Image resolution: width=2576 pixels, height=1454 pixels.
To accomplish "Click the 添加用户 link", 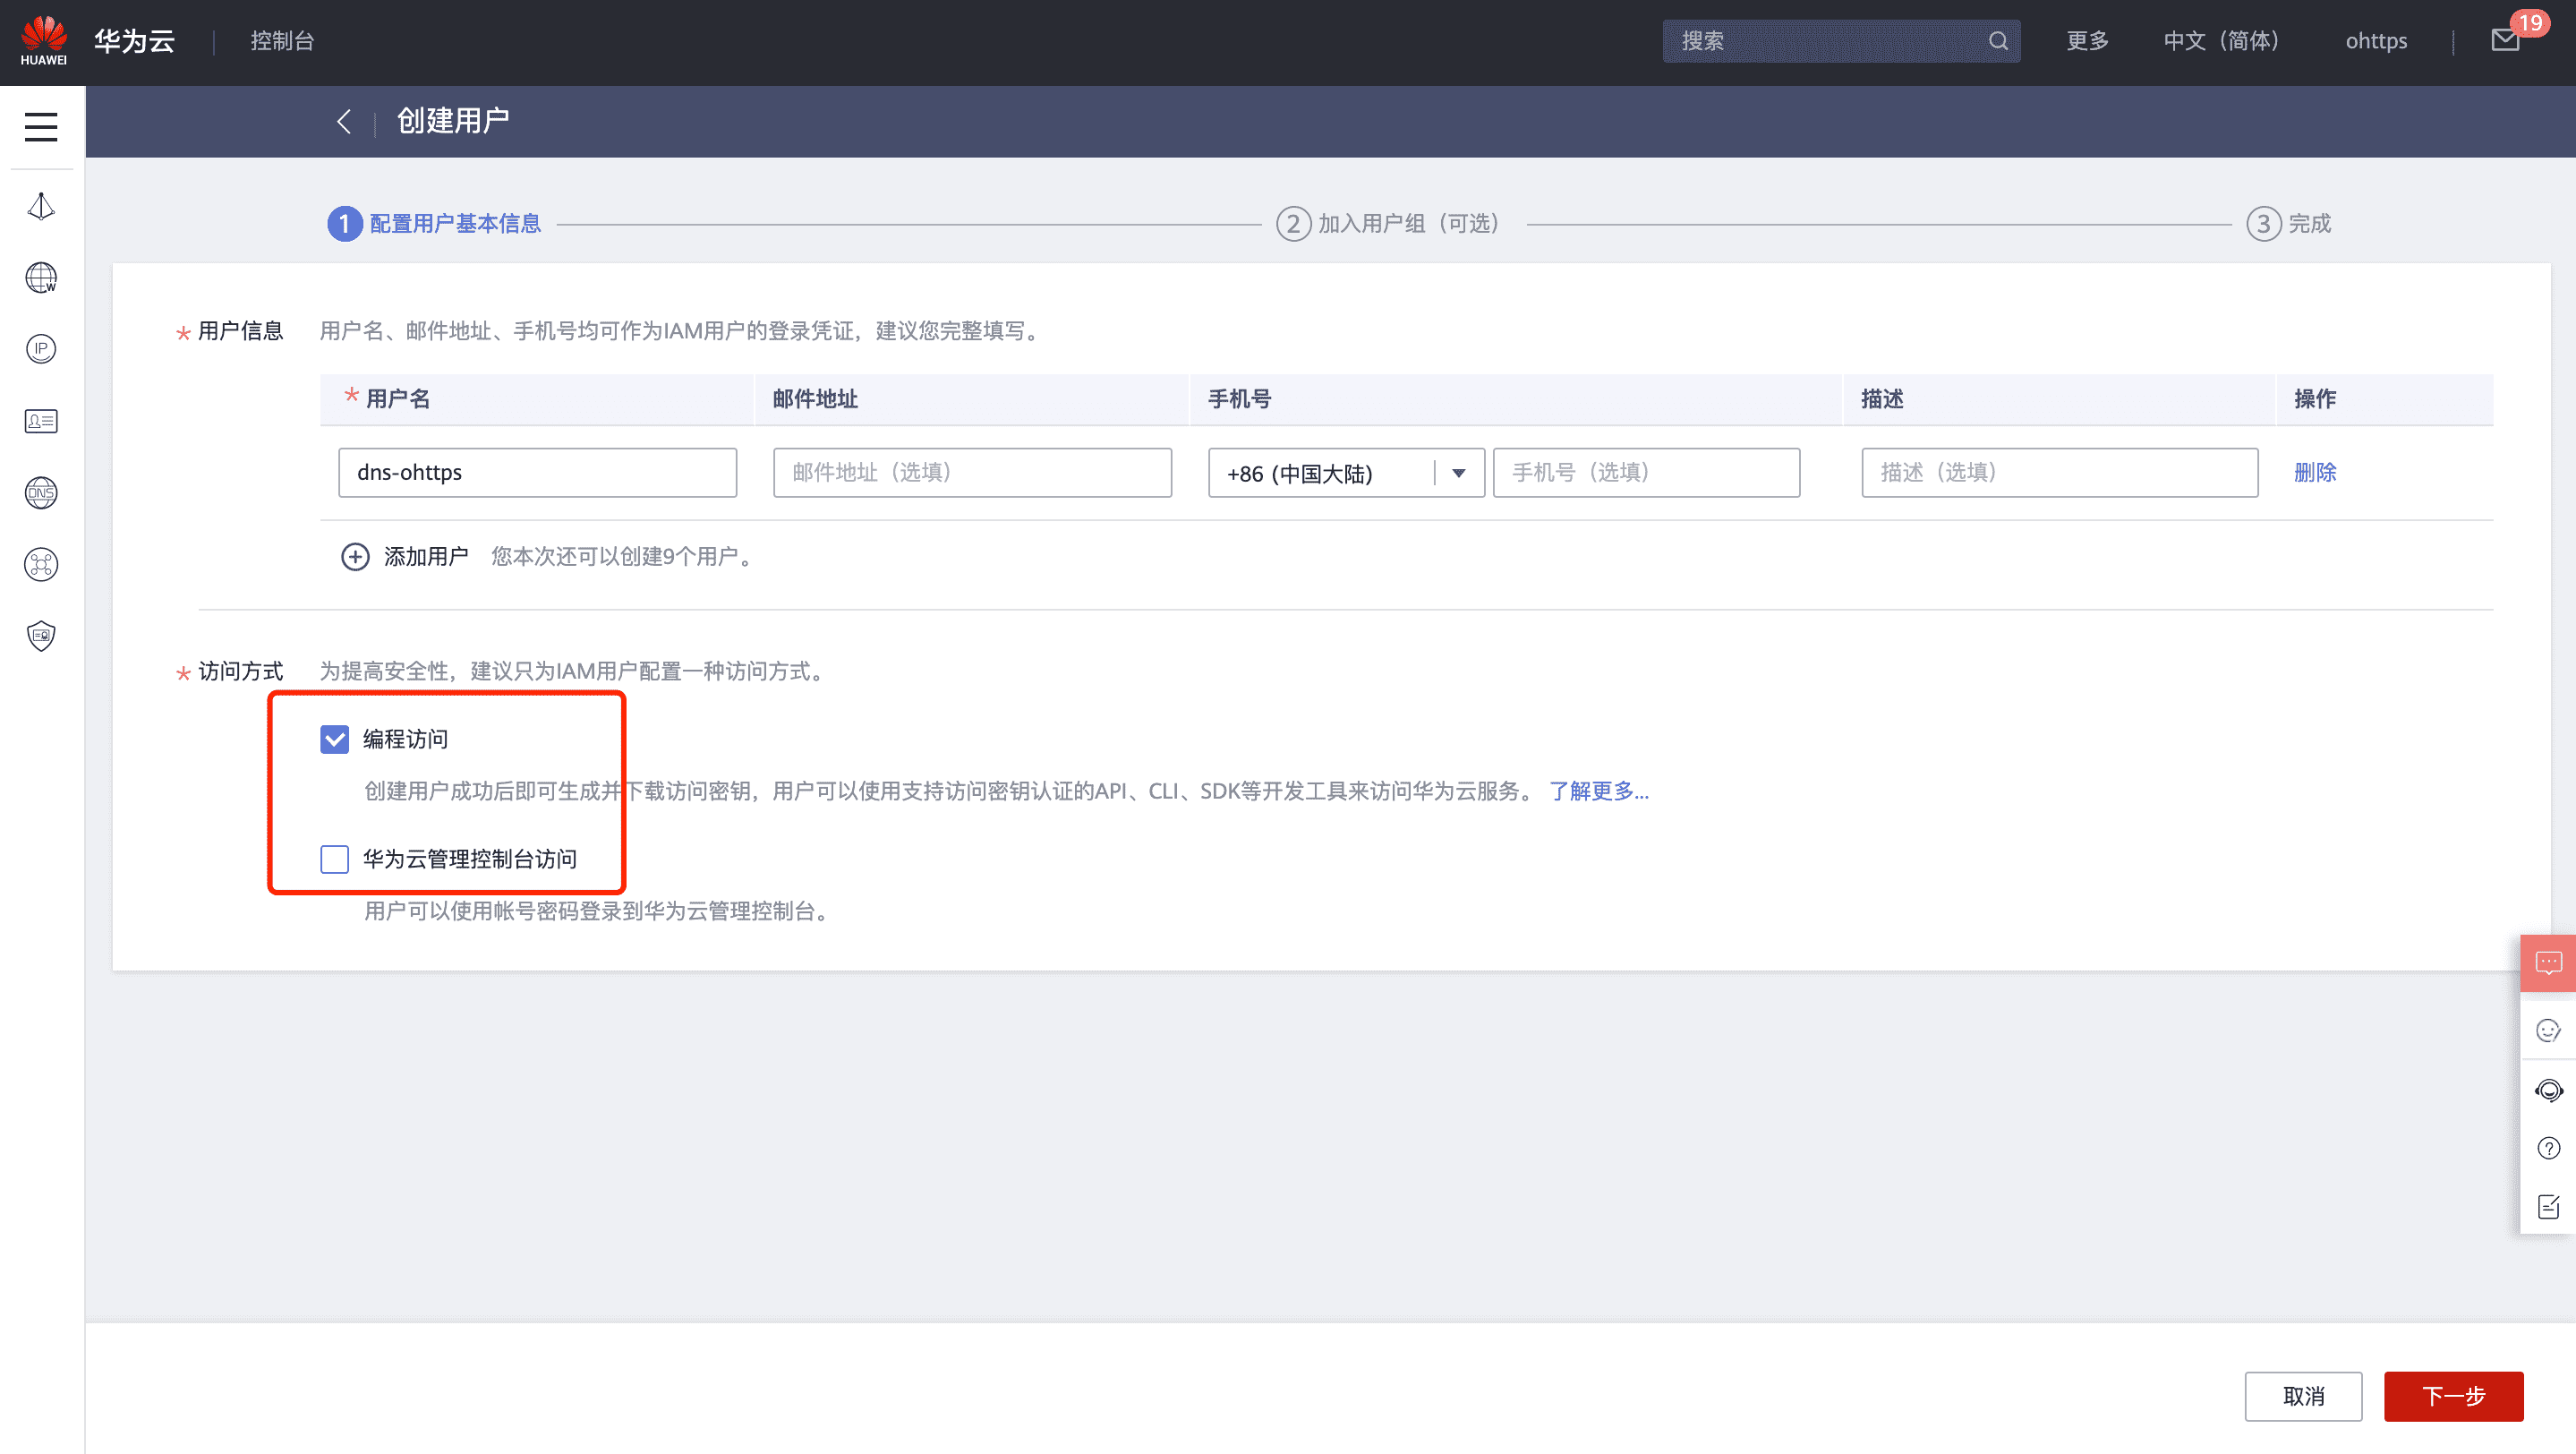I will click(x=426, y=556).
